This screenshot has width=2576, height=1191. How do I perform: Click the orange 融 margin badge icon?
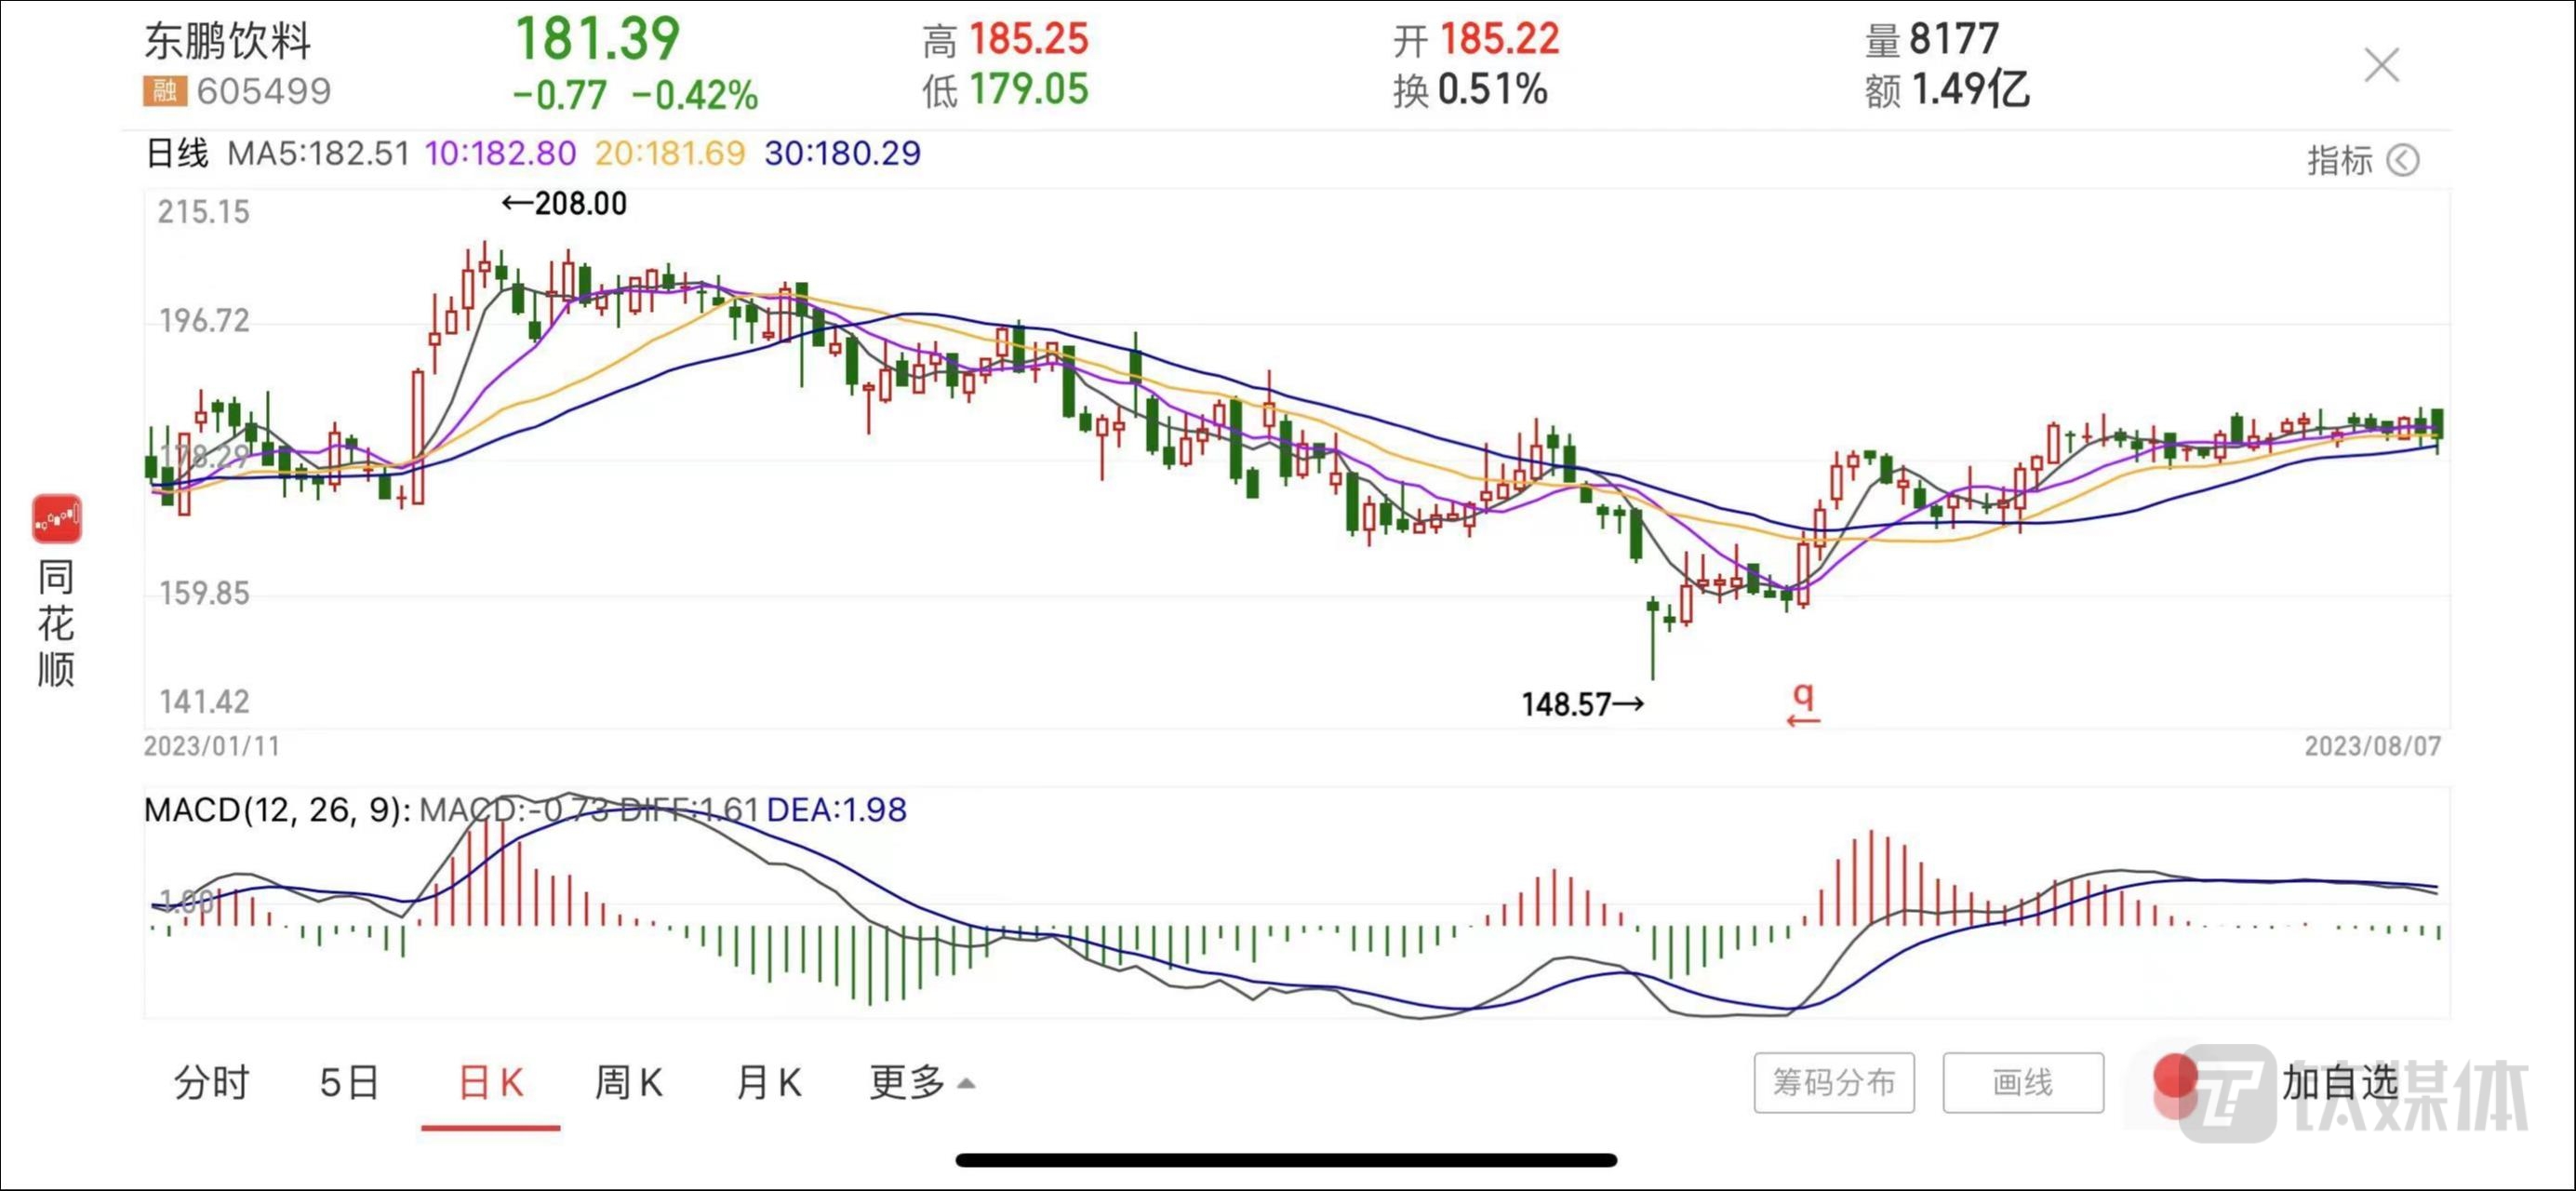coord(164,91)
